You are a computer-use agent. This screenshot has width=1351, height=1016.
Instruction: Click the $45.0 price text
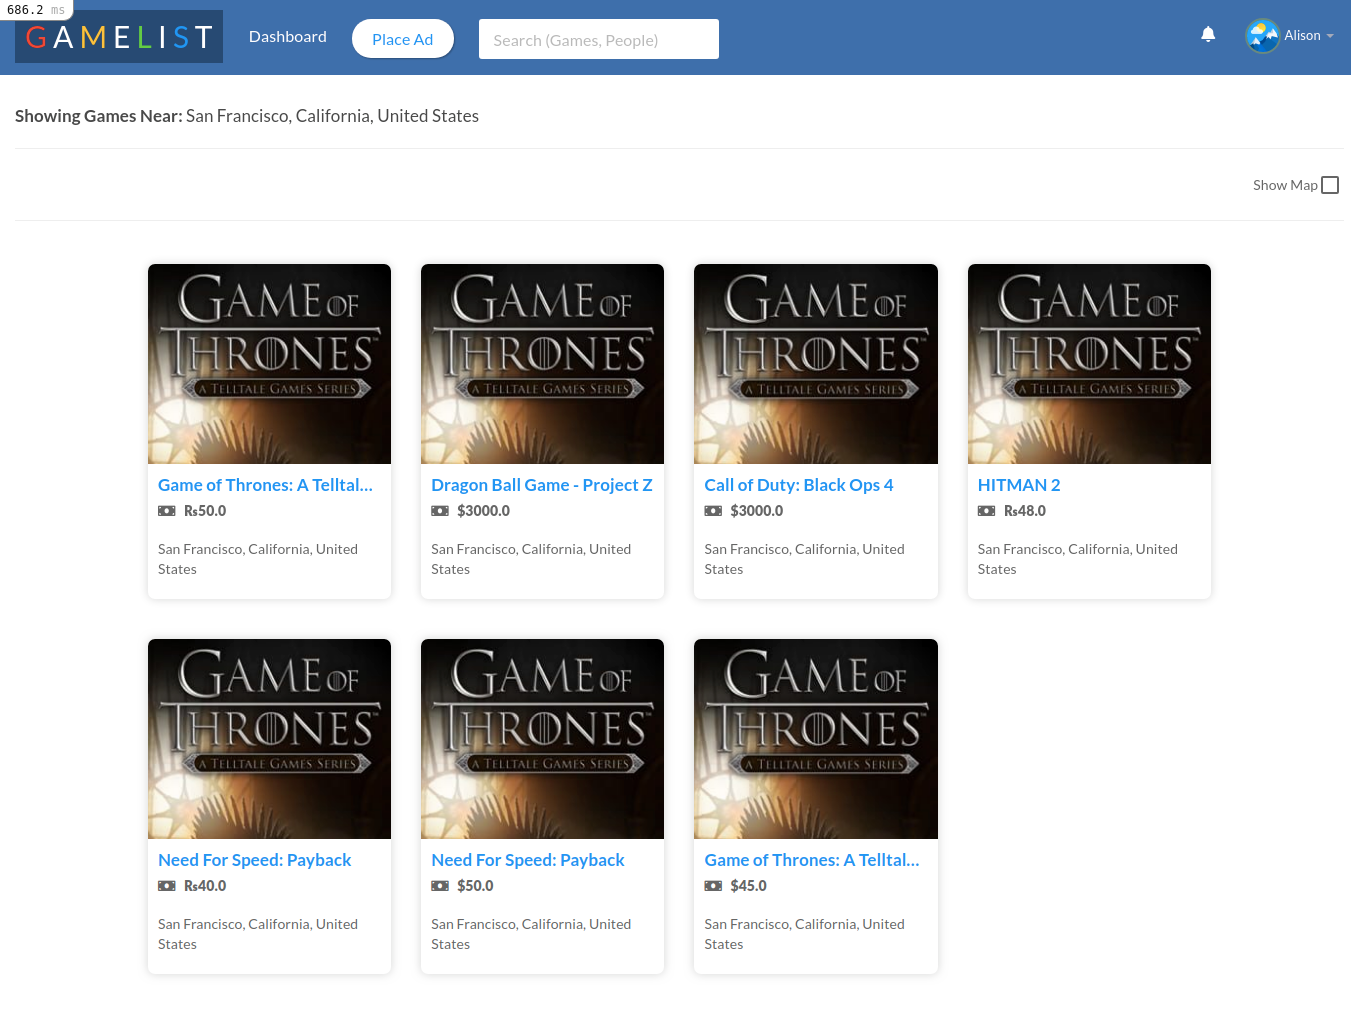pyautogui.click(x=749, y=886)
